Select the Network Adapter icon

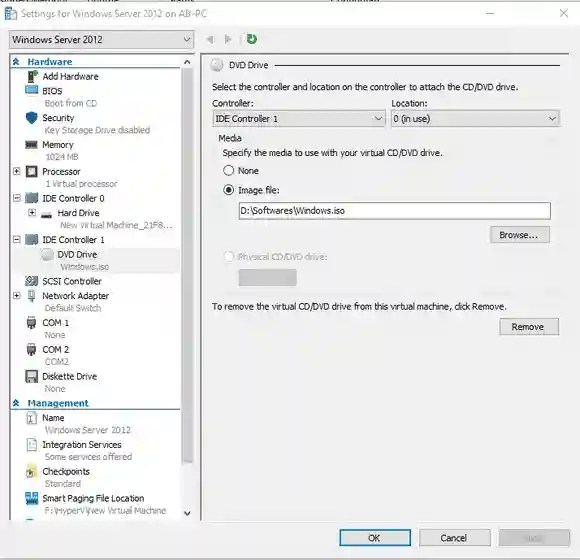[31, 296]
